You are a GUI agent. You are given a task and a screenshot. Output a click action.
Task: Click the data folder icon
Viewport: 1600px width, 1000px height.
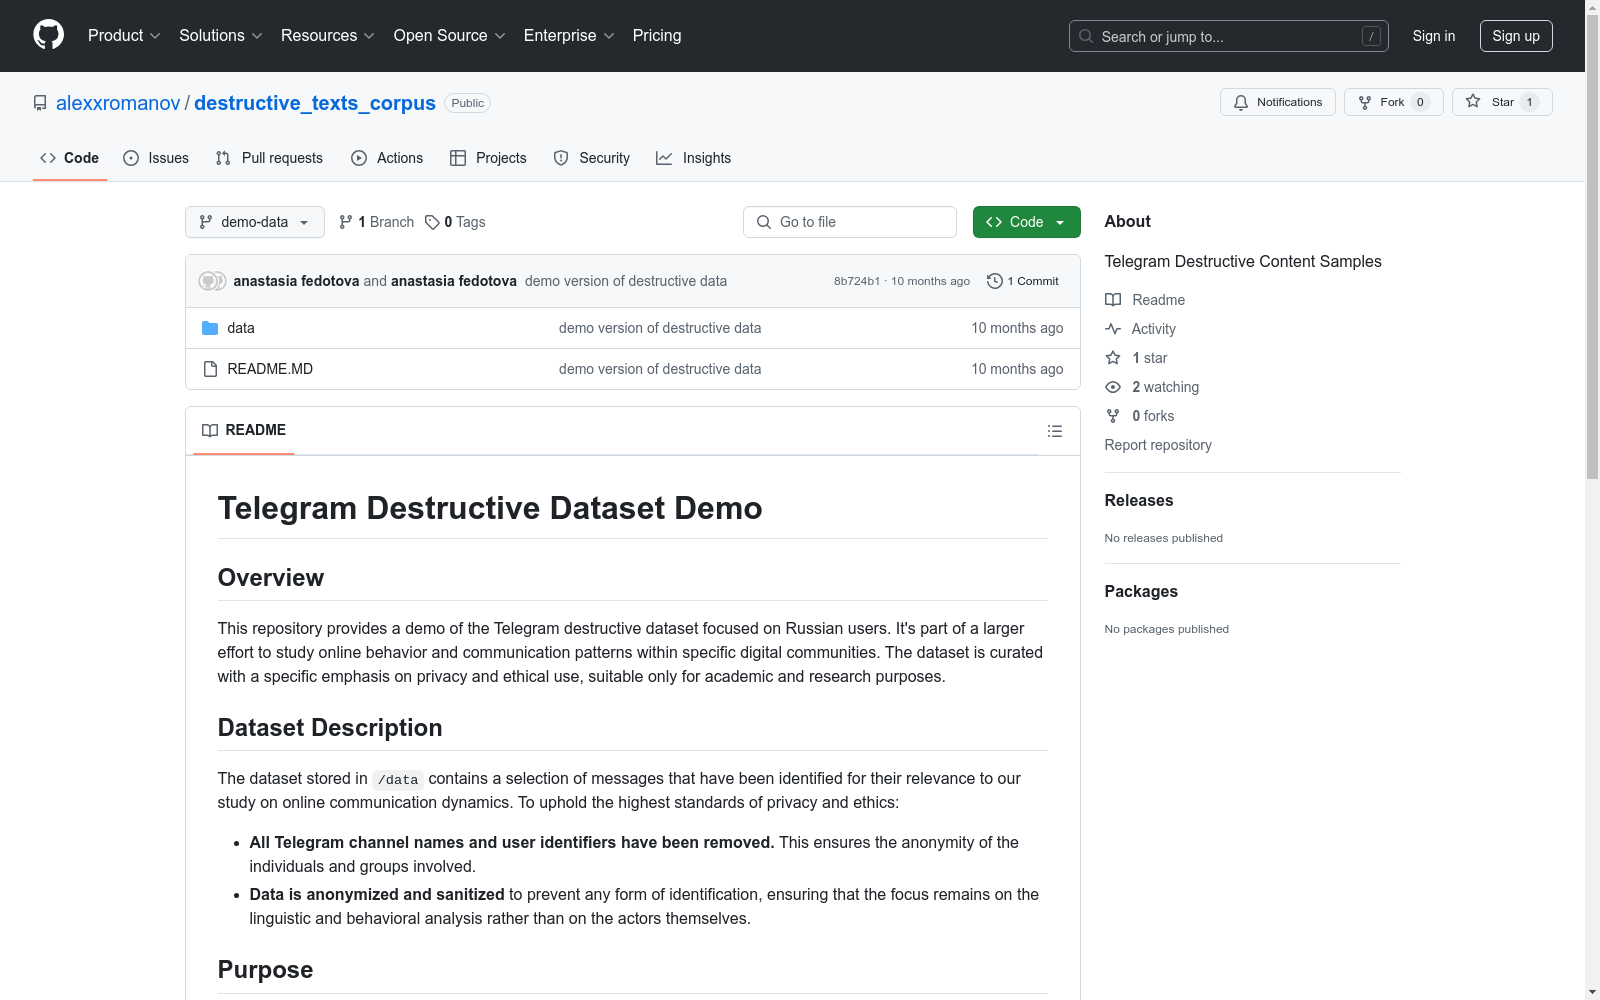coord(210,328)
